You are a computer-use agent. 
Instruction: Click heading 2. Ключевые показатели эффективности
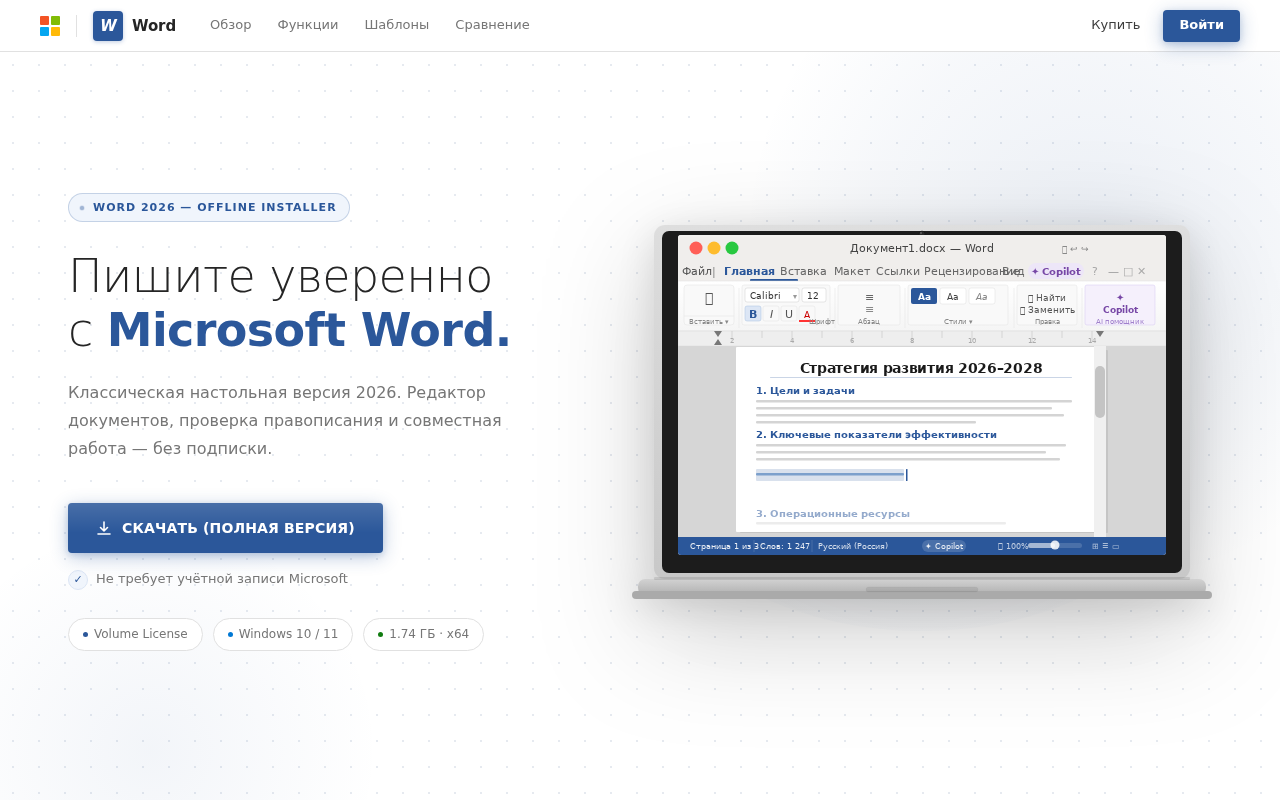pyautogui.click(x=876, y=435)
